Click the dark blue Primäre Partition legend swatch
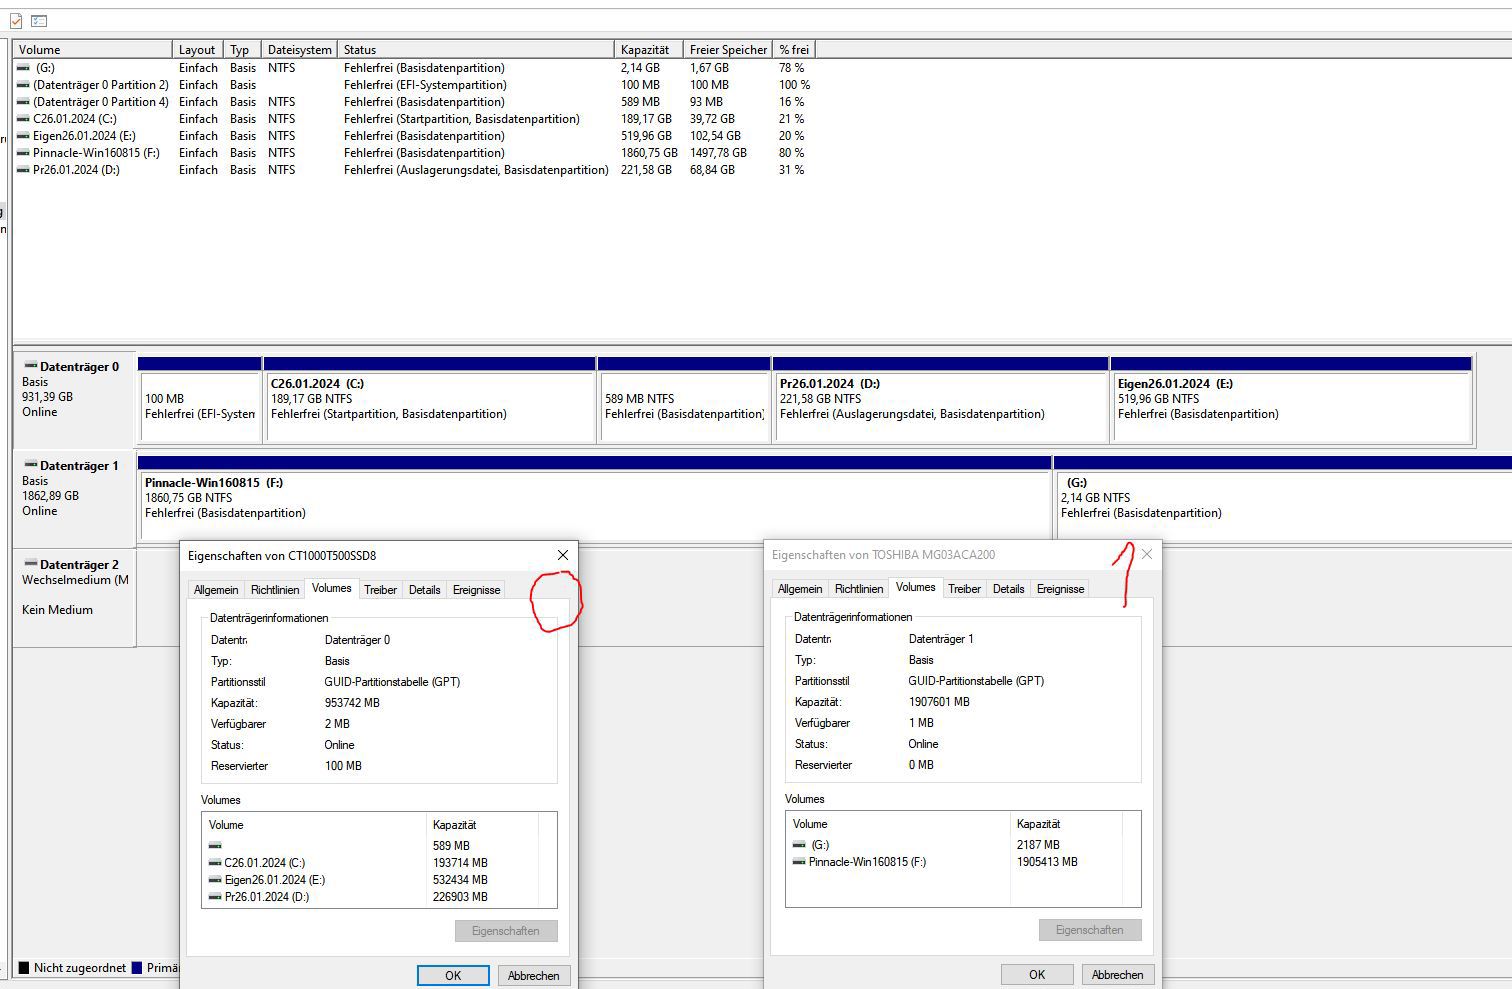Screen dimensions: 1512x989 tap(138, 968)
